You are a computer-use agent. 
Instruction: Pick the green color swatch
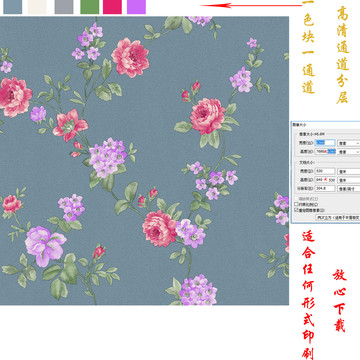coord(90,7)
